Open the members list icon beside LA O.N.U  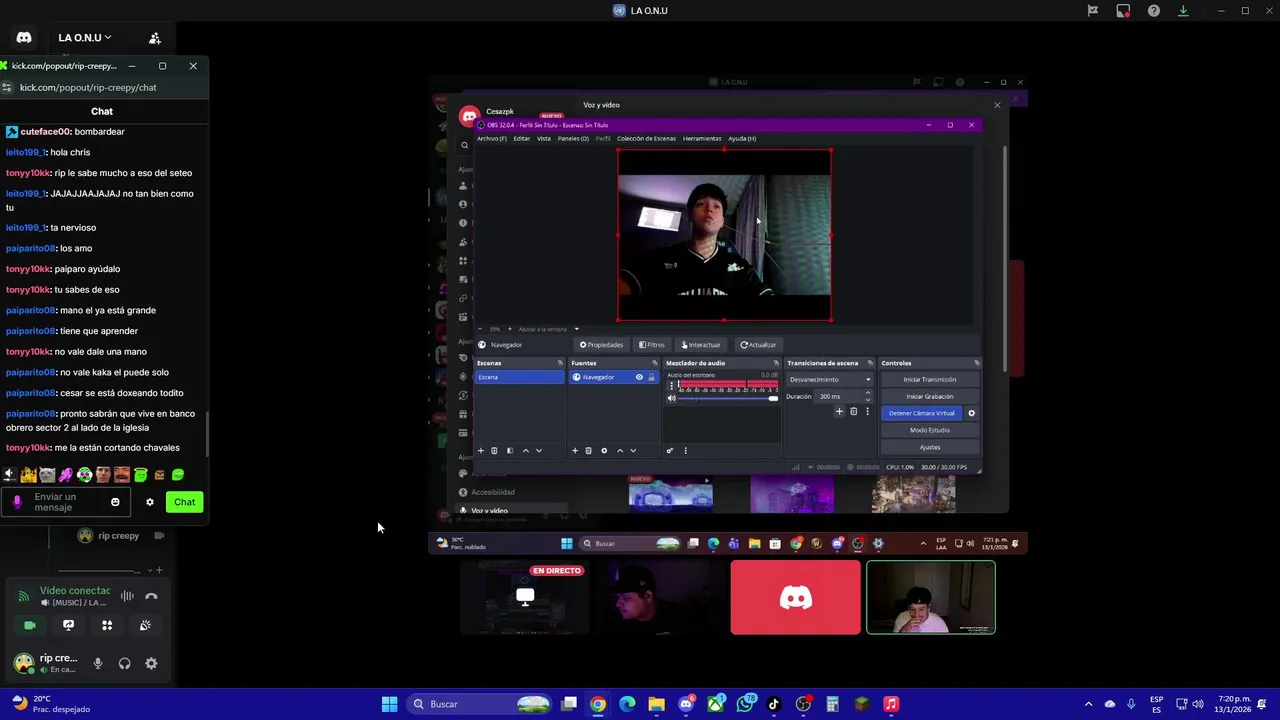point(155,38)
